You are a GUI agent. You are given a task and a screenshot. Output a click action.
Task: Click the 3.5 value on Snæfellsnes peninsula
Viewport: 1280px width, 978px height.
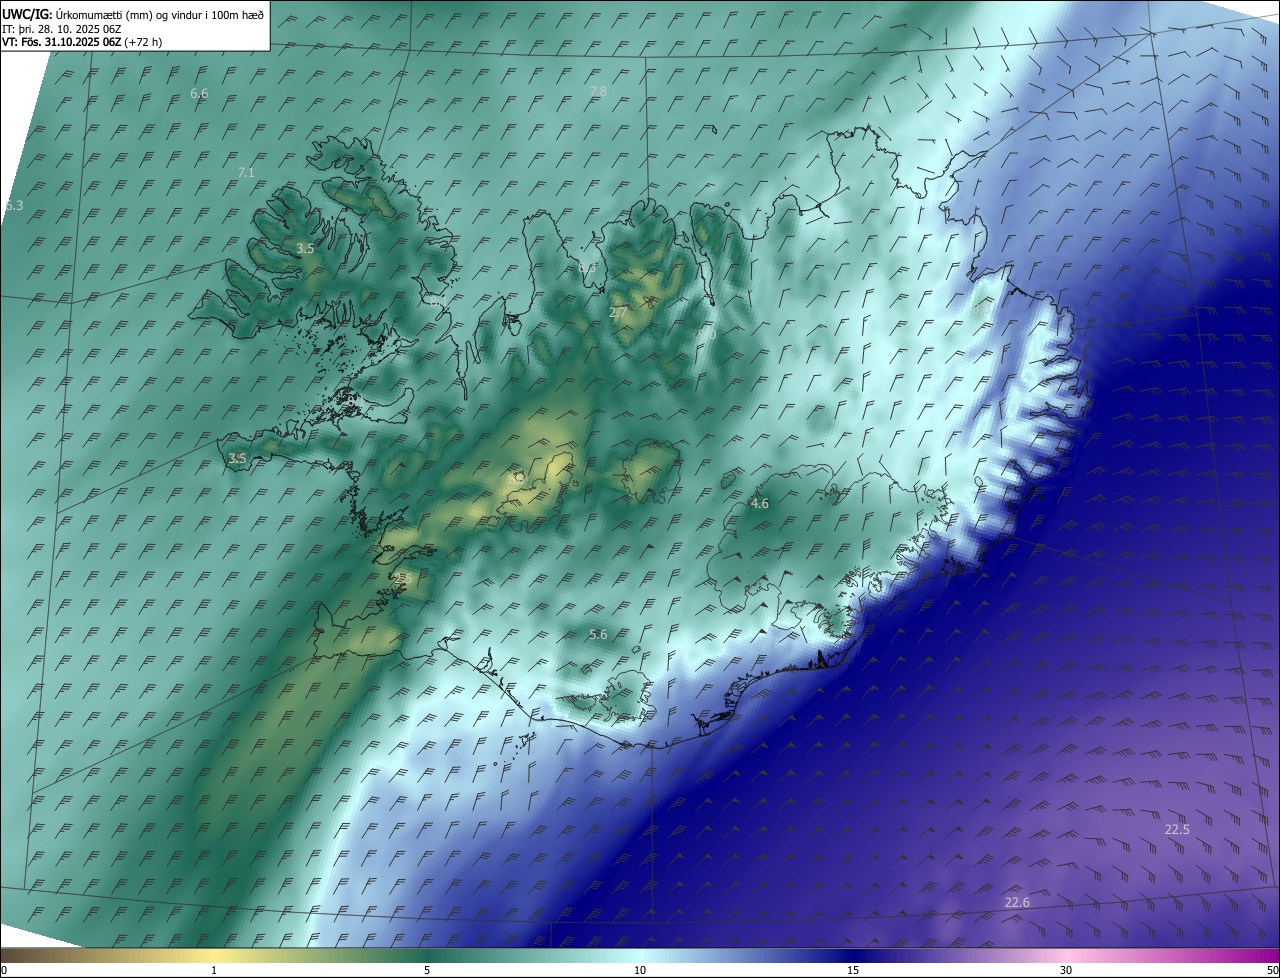click(237, 459)
